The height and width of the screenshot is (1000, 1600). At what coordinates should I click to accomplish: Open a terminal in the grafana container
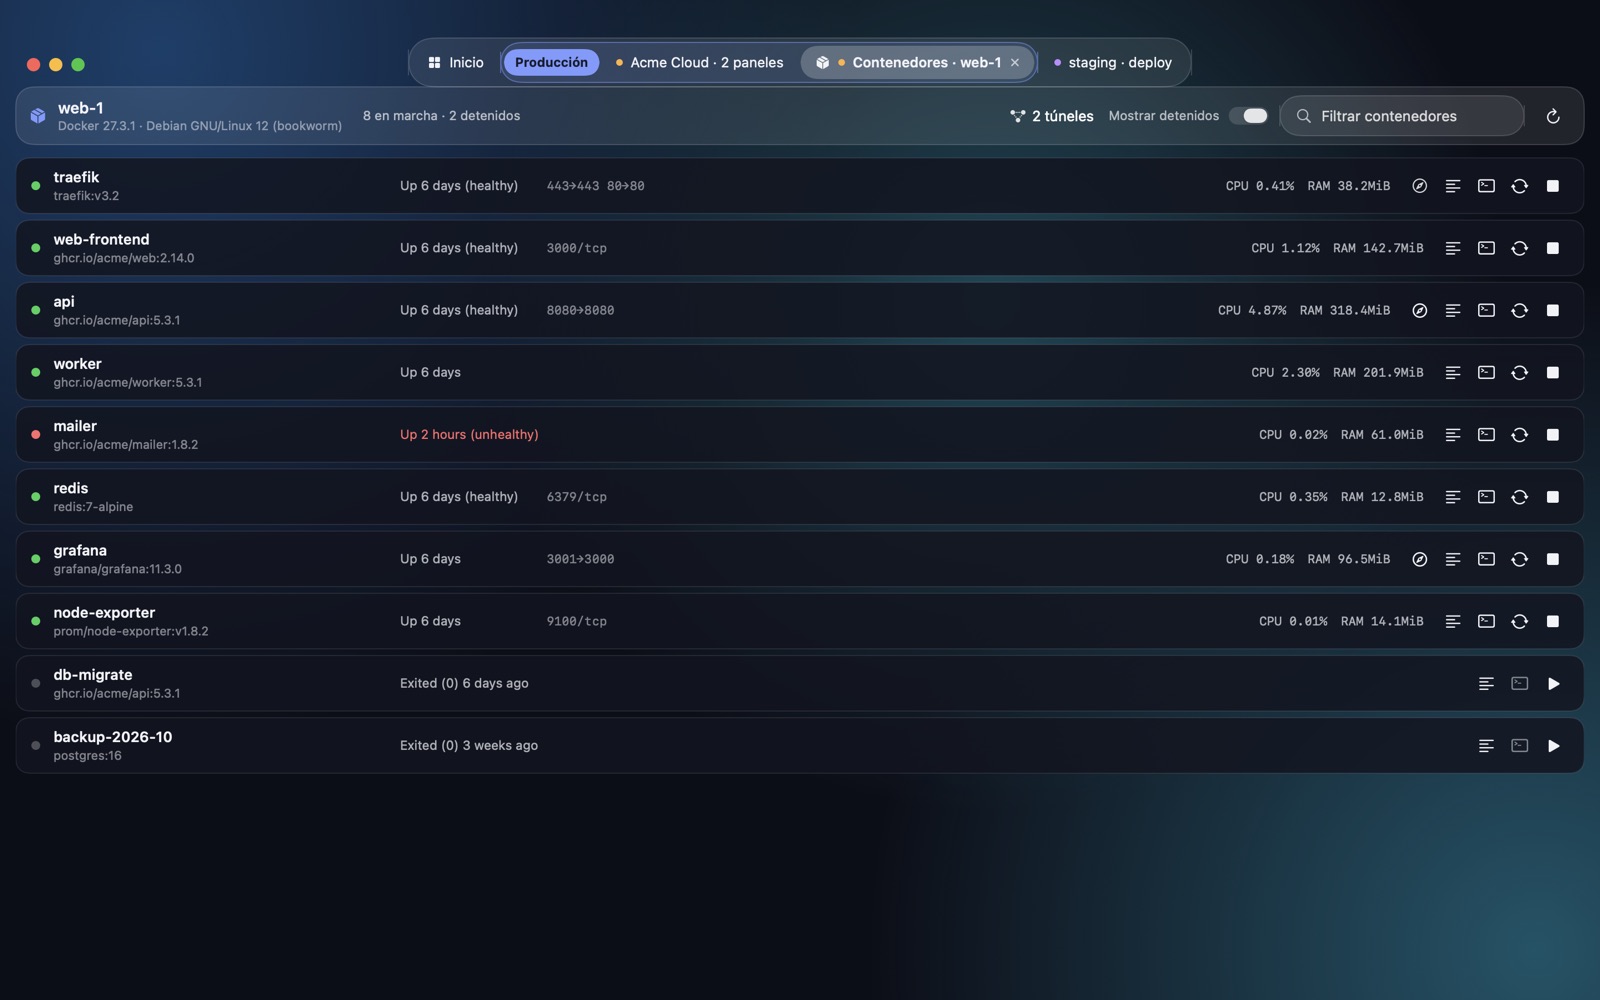coord(1486,559)
